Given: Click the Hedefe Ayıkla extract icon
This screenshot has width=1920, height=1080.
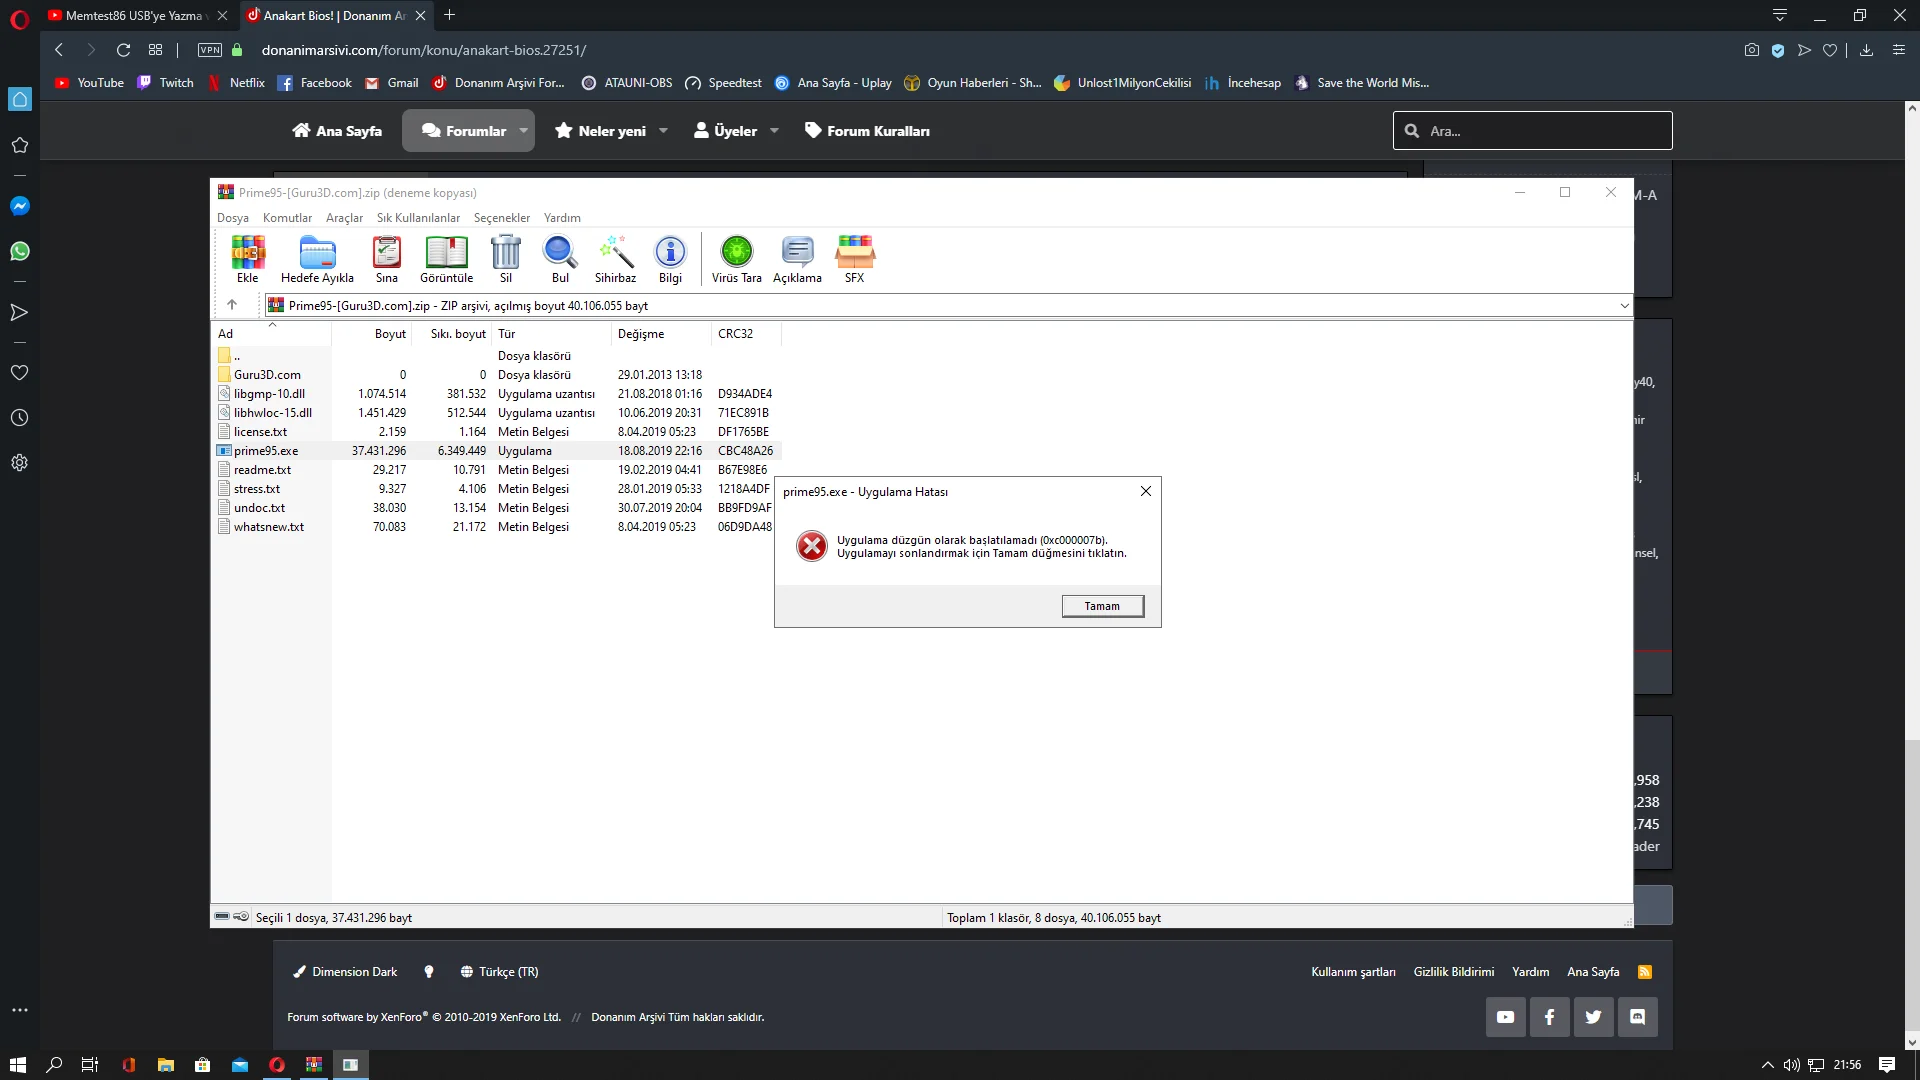Looking at the screenshot, I should [317, 259].
